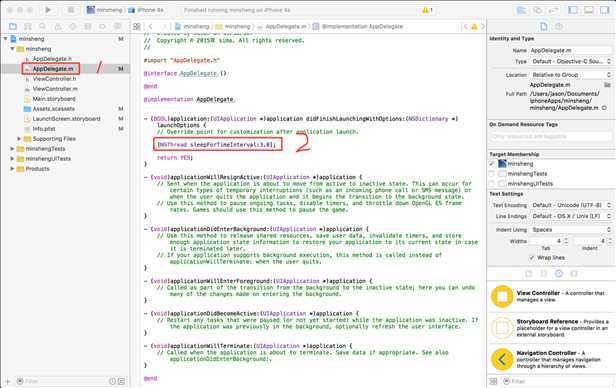
Task: Open the Report navigator
Action: (117, 26)
